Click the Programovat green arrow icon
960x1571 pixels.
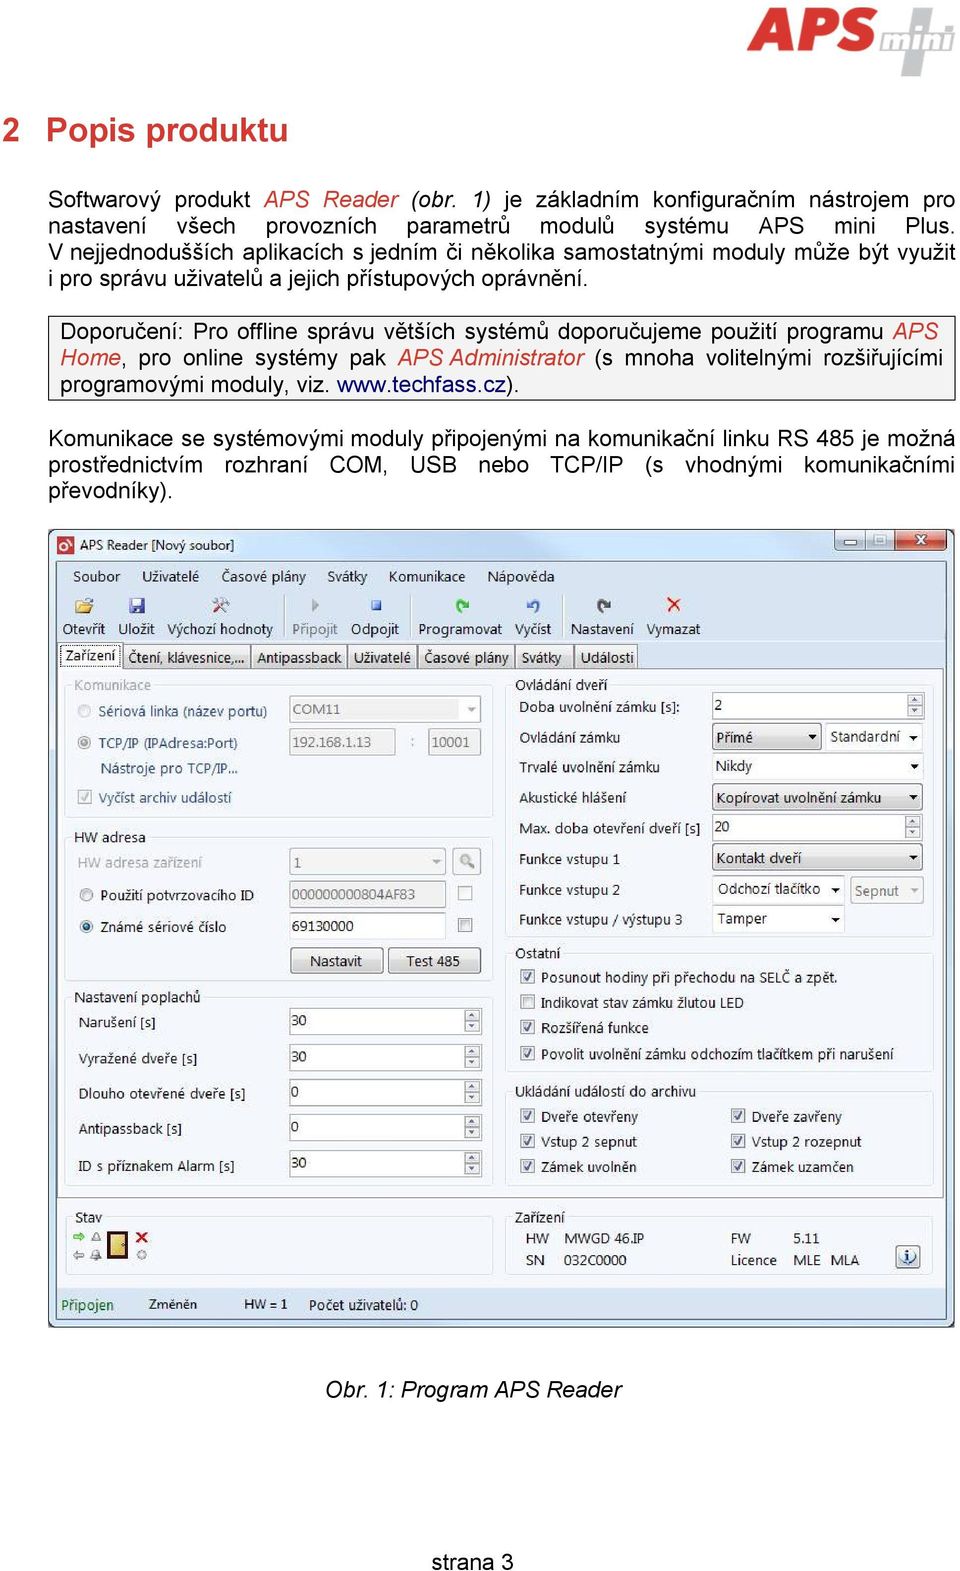[461, 606]
